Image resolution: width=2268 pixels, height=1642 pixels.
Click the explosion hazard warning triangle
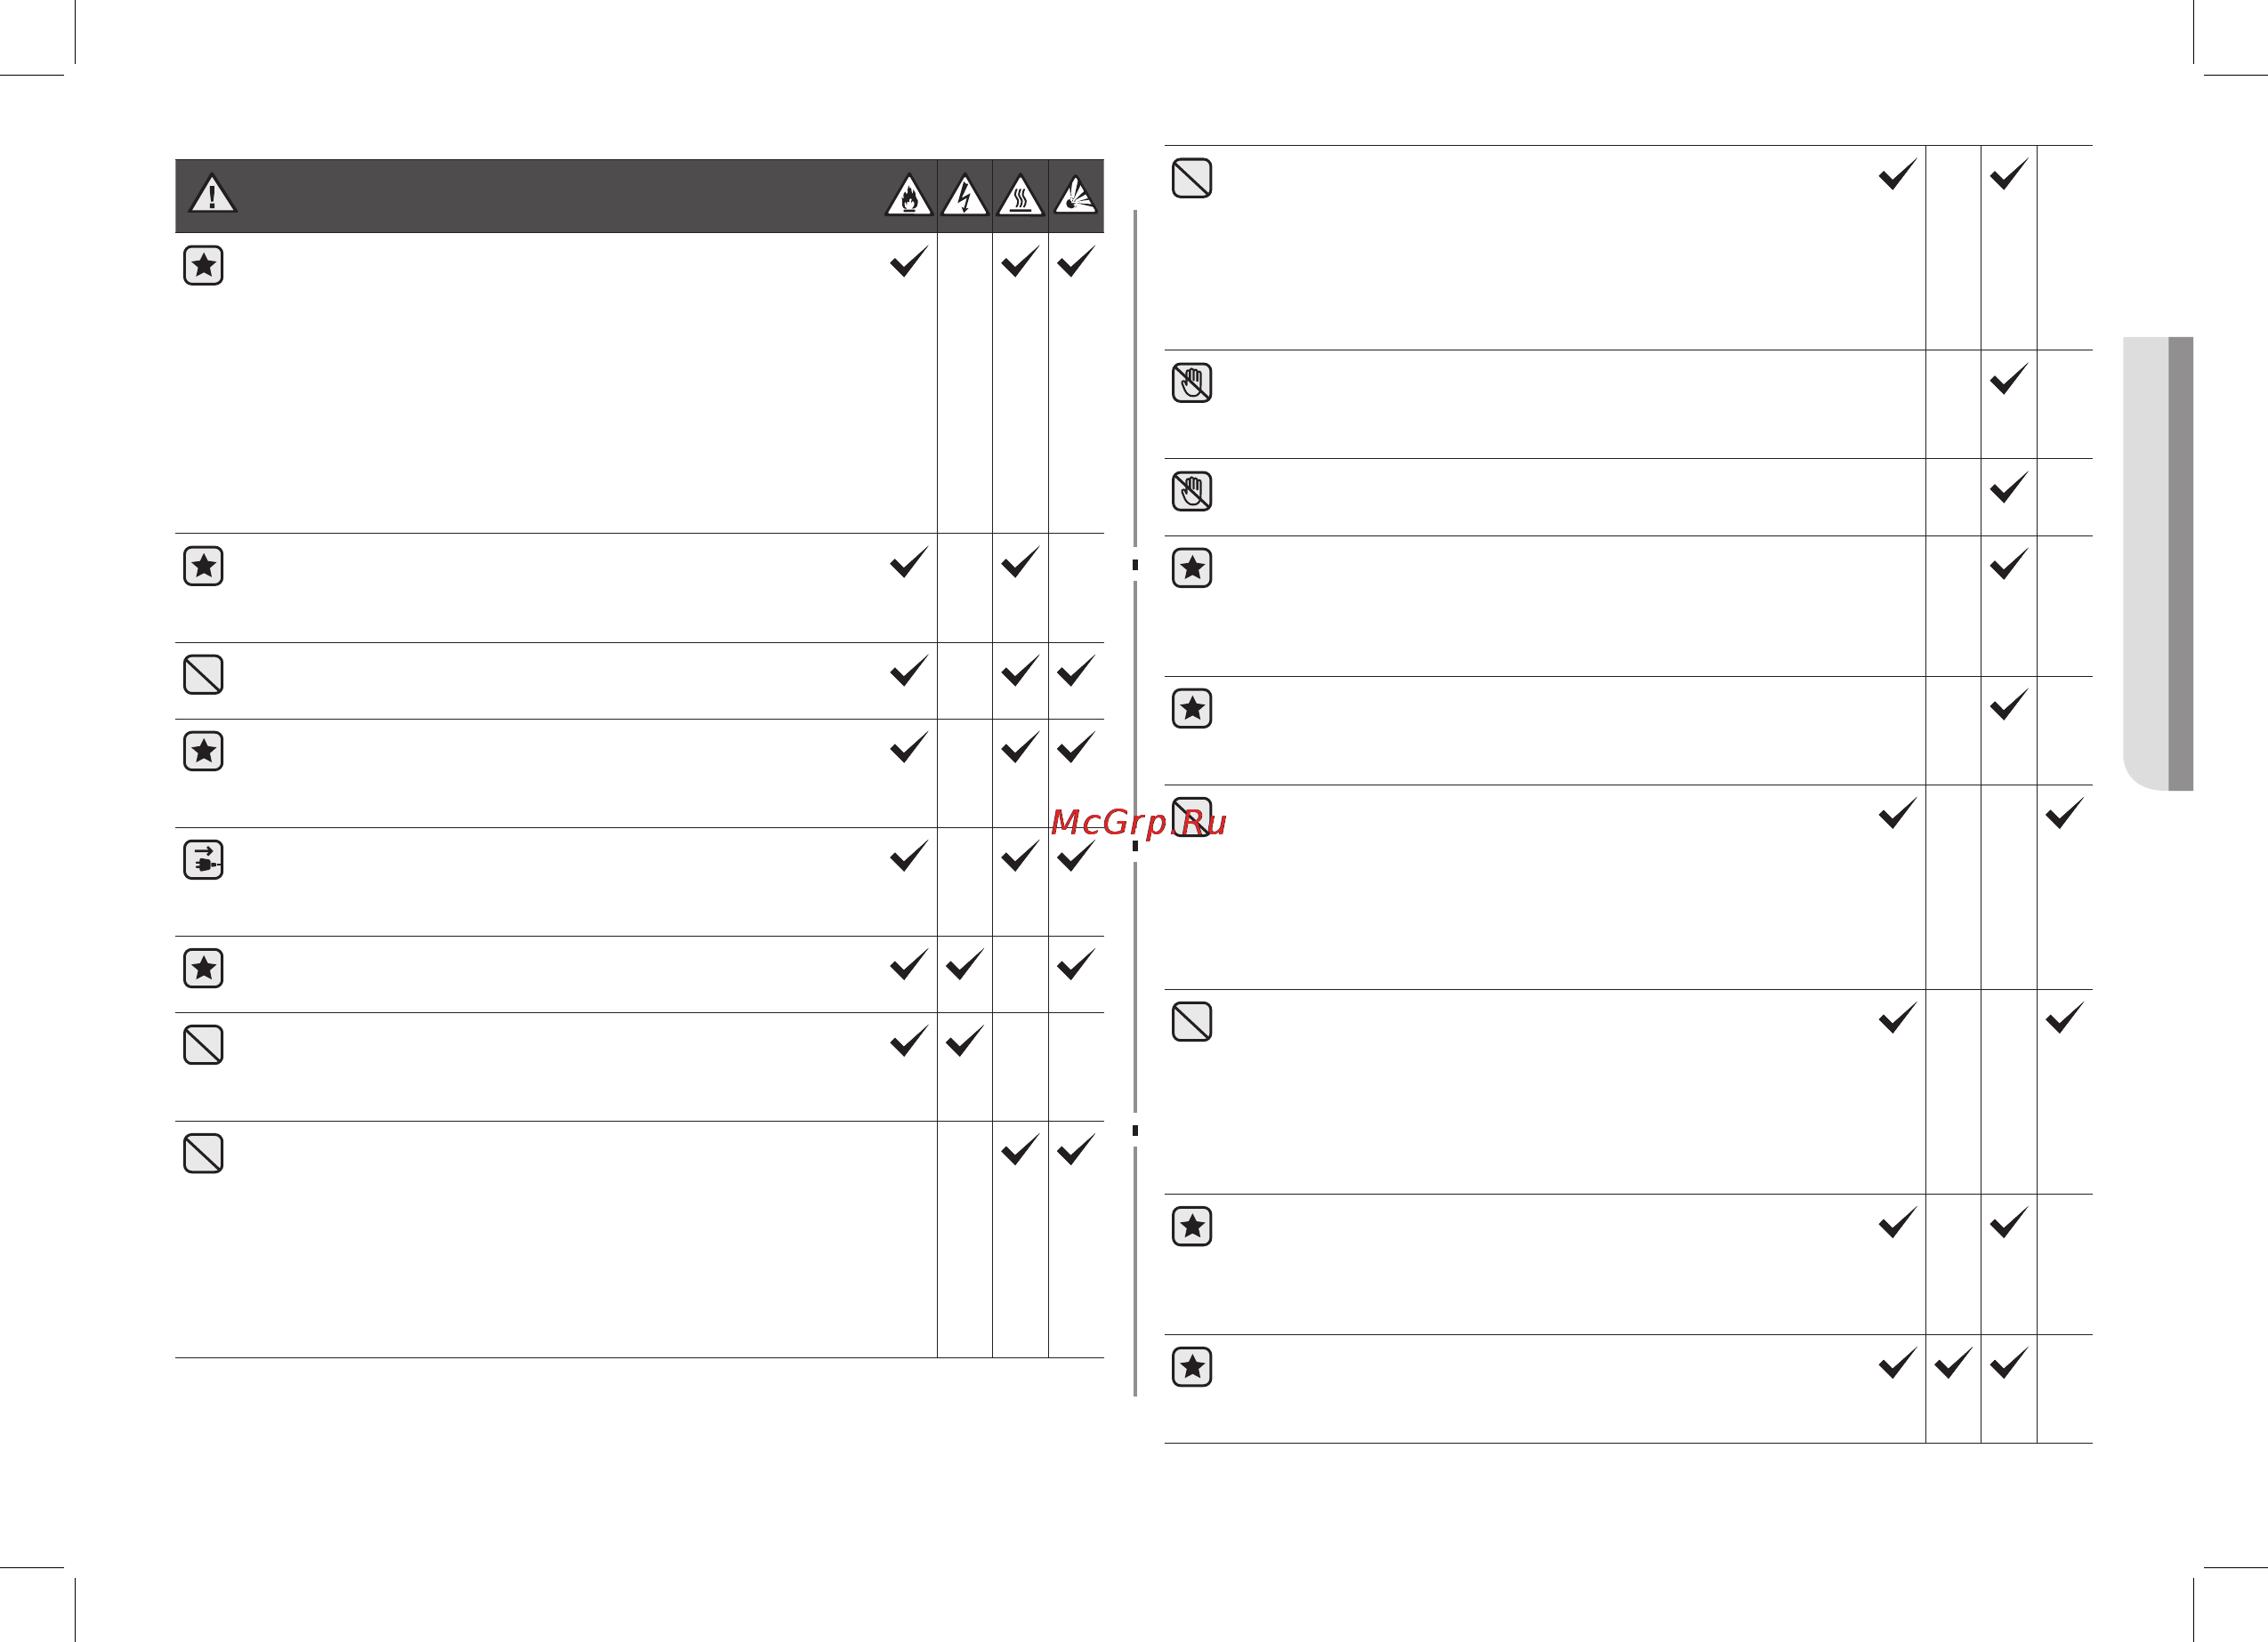click(1076, 196)
